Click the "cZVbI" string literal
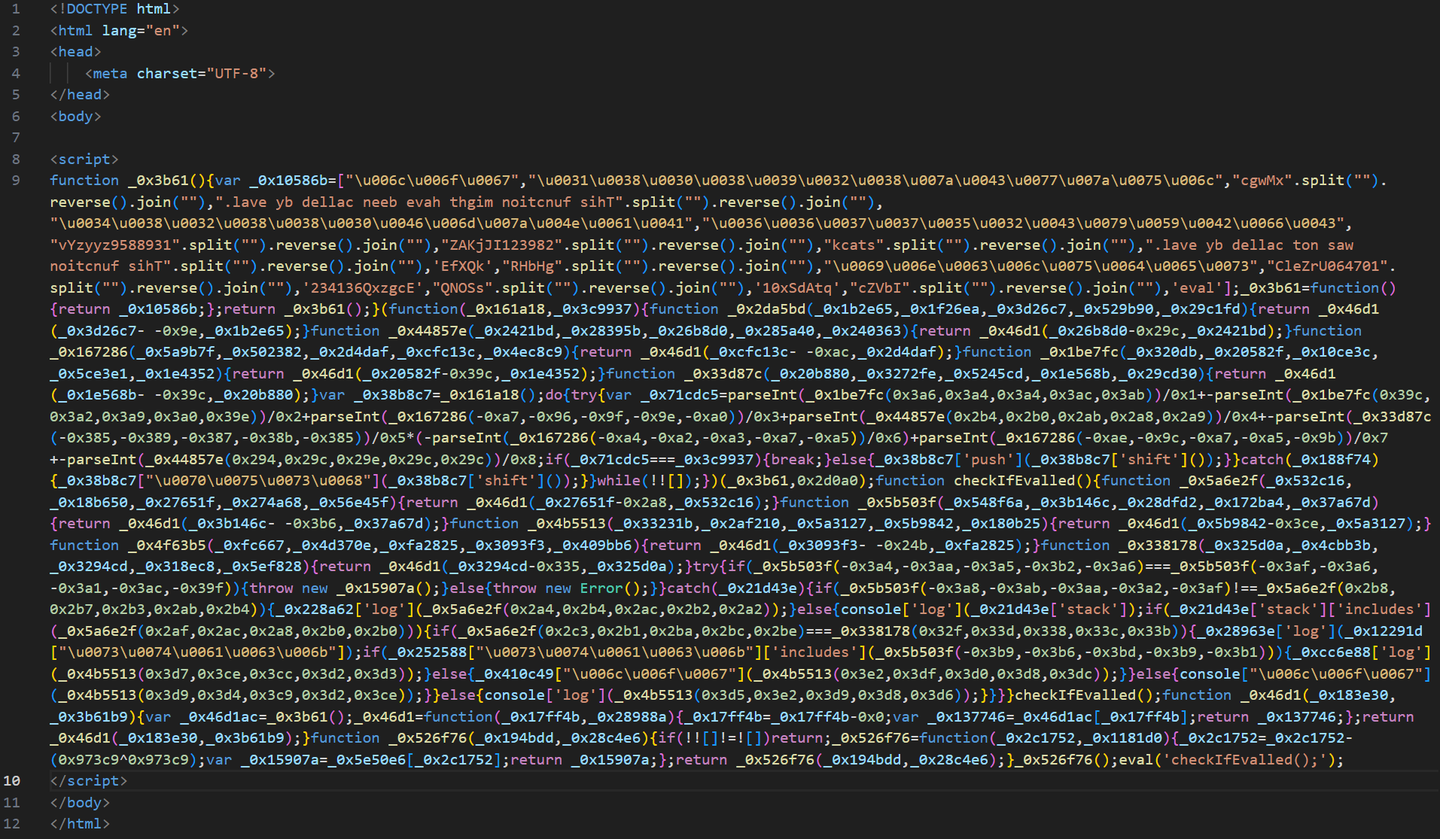1440x839 pixels. [x=879, y=288]
